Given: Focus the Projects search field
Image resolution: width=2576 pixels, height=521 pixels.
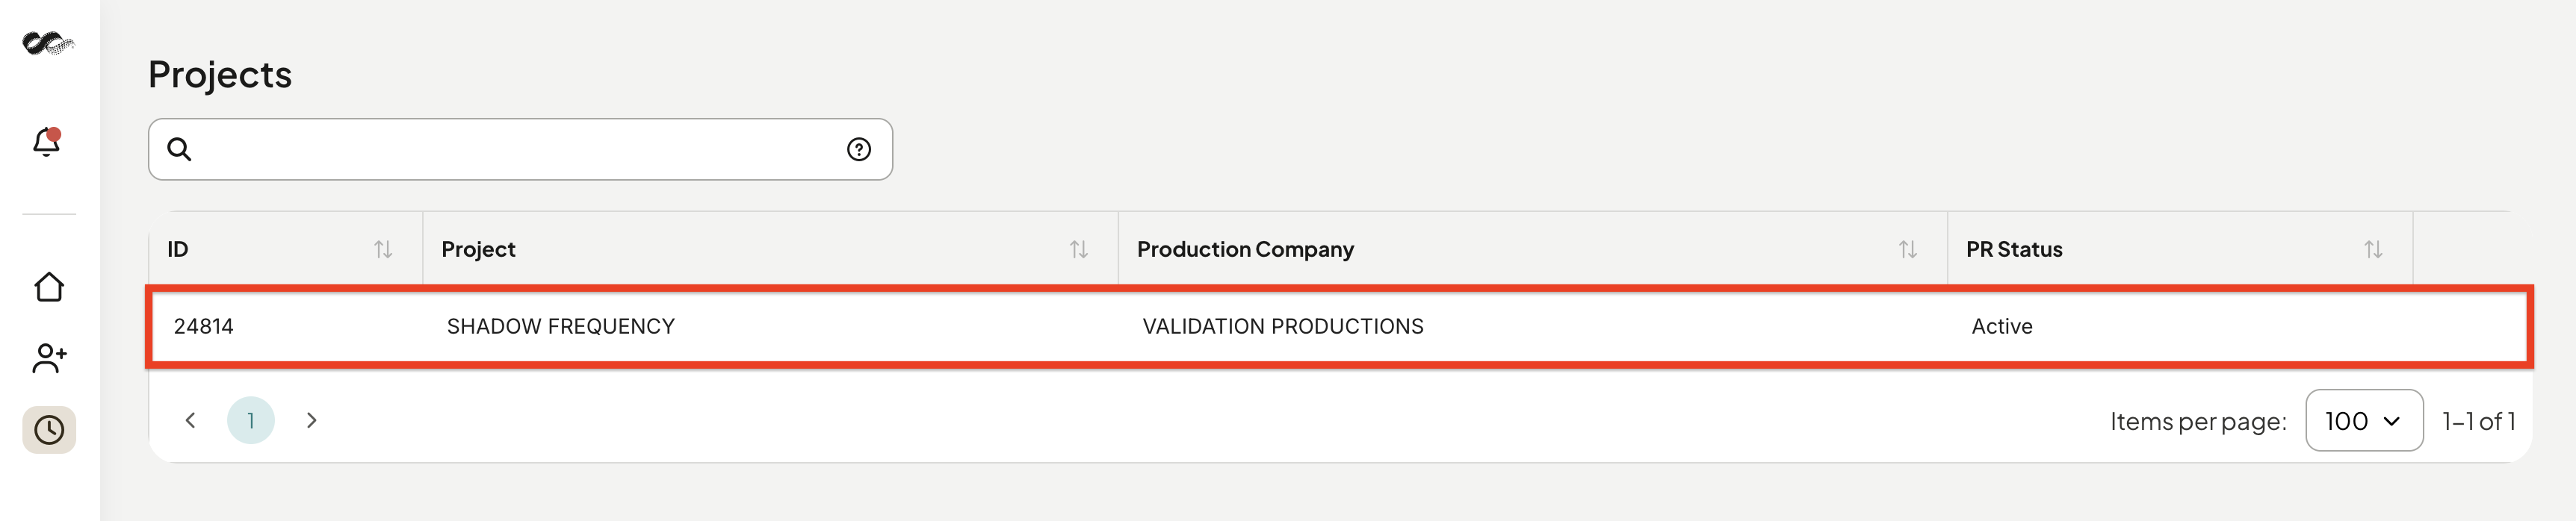Looking at the screenshot, I should click(x=520, y=149).
